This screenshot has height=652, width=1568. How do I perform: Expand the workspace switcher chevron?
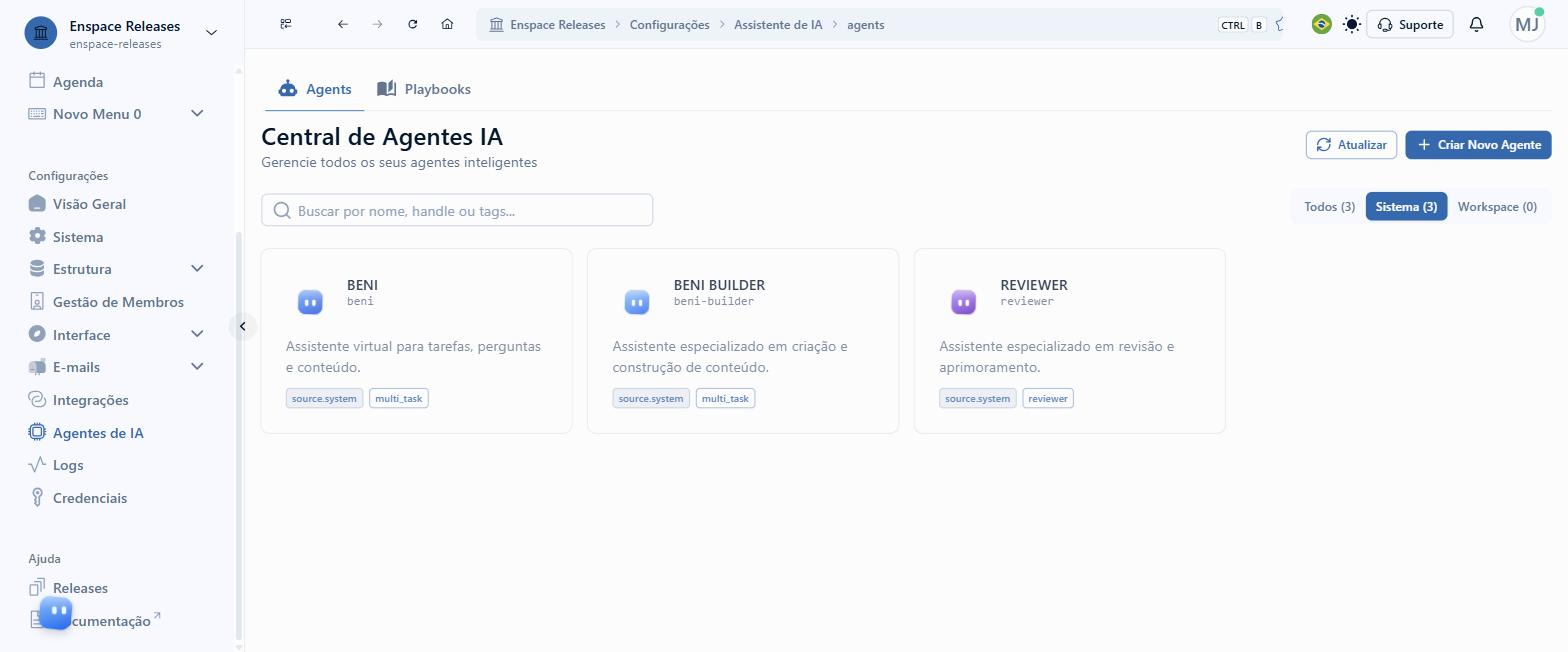211,32
